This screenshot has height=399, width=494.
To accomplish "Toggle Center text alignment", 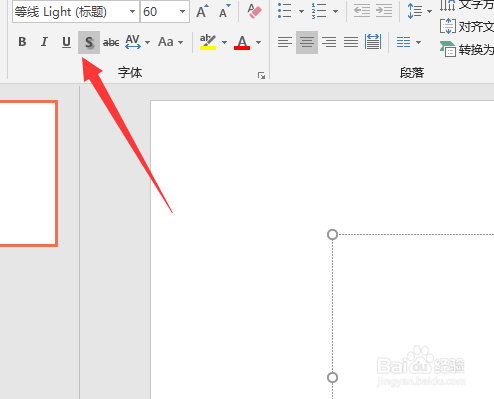I will [x=307, y=42].
